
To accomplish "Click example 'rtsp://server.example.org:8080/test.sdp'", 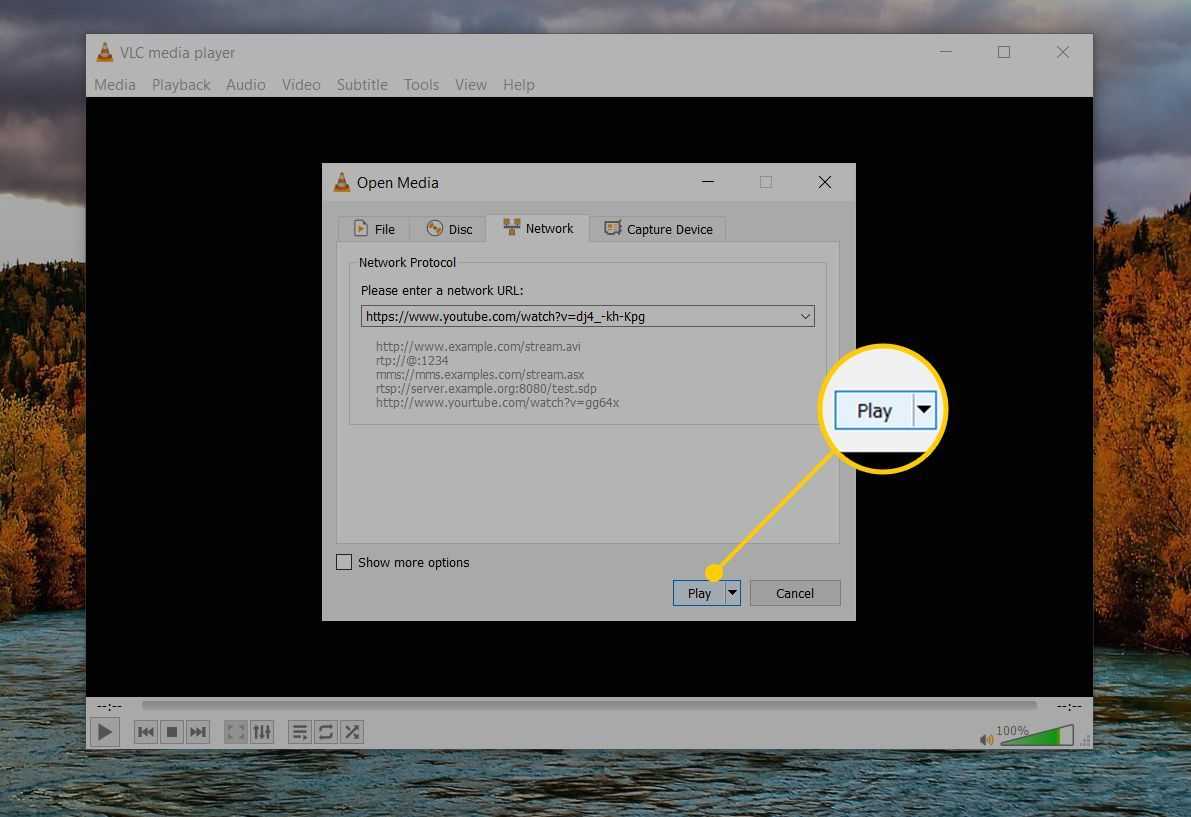I will click(486, 389).
